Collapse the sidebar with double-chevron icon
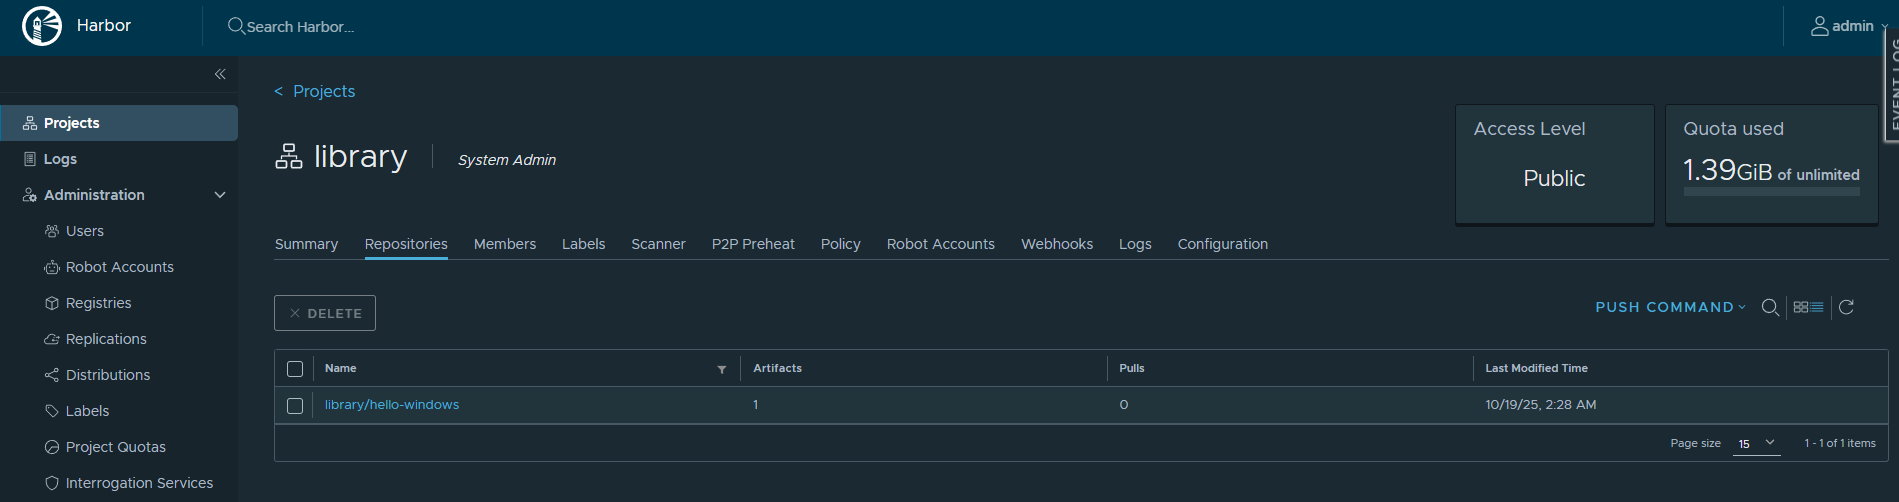The image size is (1899, 502). coord(220,74)
